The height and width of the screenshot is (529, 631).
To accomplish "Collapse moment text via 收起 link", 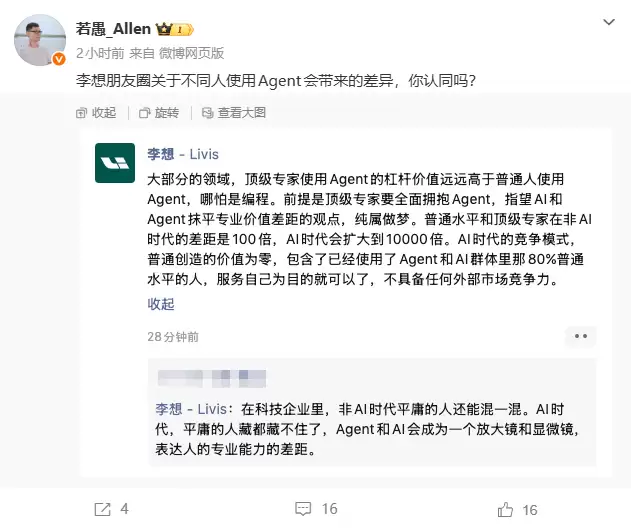I will tap(161, 303).
